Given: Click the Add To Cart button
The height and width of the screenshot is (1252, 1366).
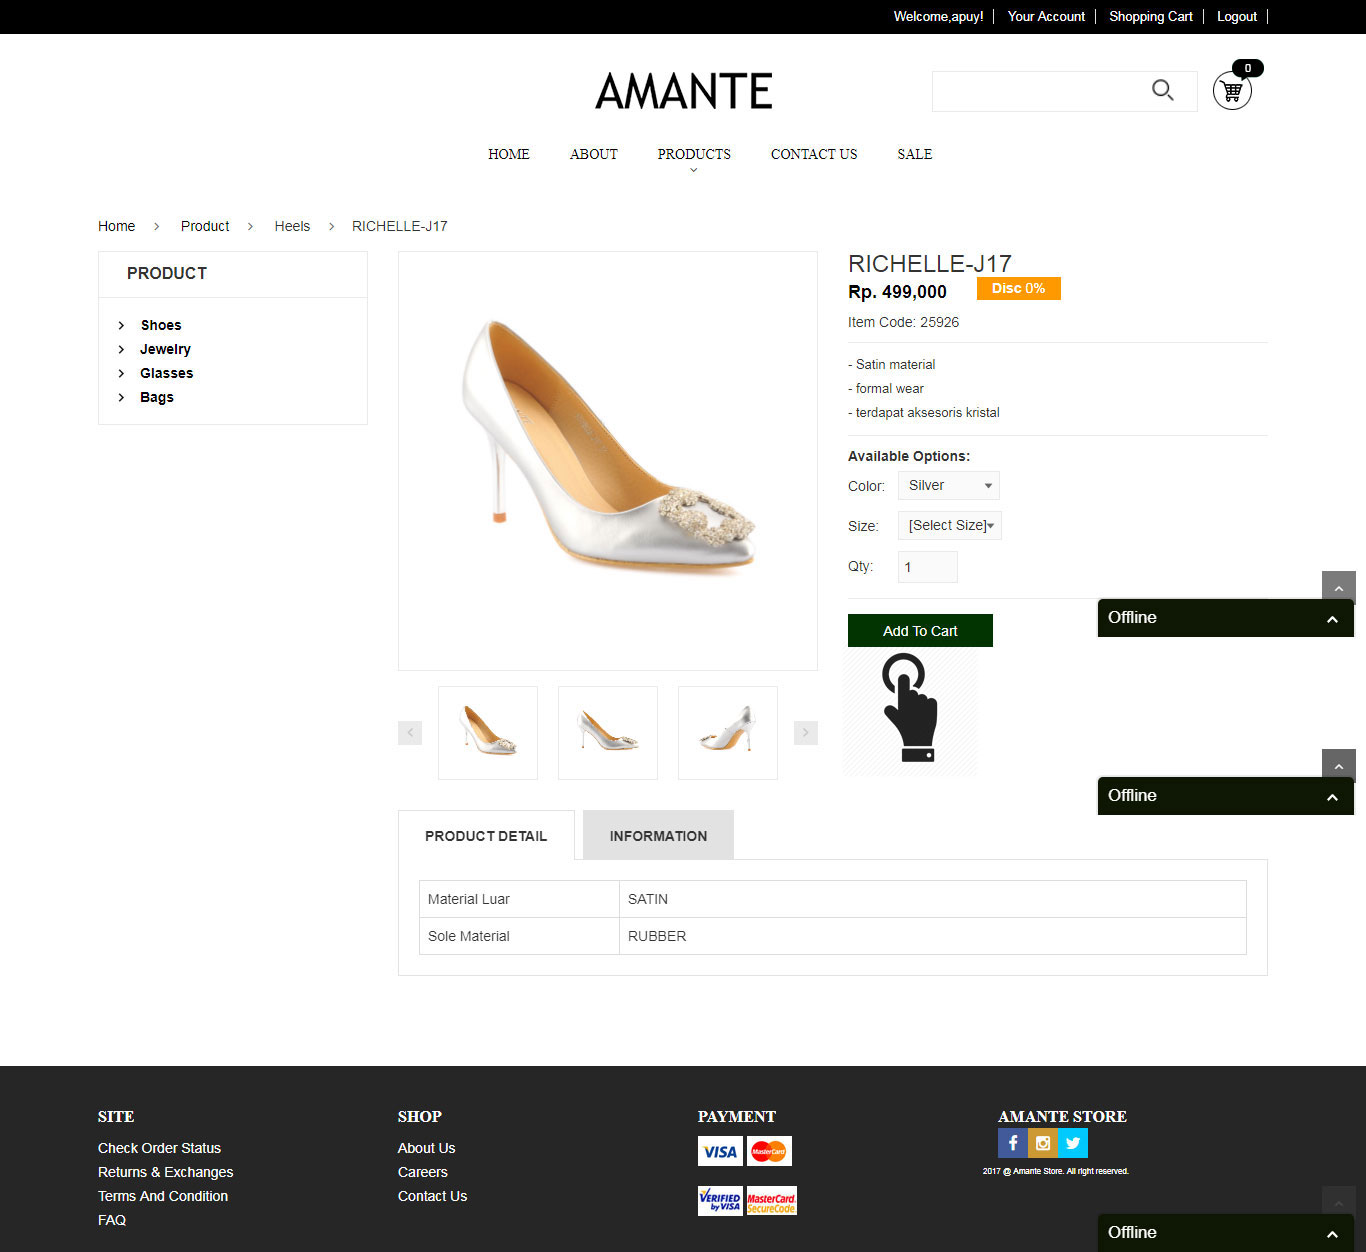Looking at the screenshot, I should pos(920,631).
